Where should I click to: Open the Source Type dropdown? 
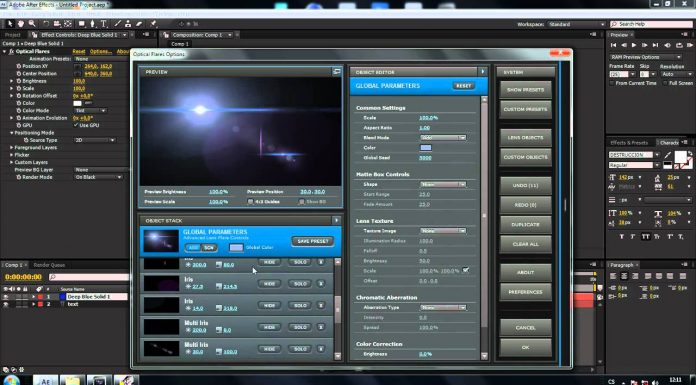pos(95,140)
